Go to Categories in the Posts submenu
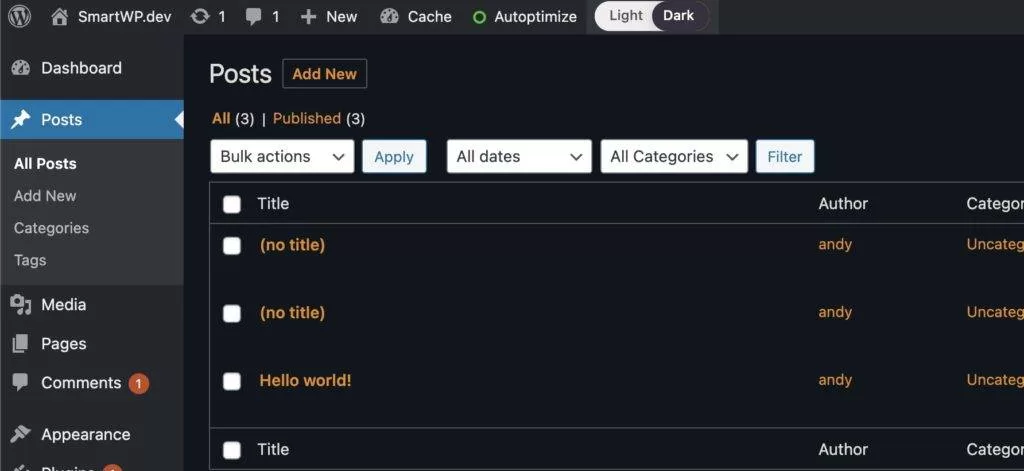Image resolution: width=1024 pixels, height=471 pixels. pos(51,228)
